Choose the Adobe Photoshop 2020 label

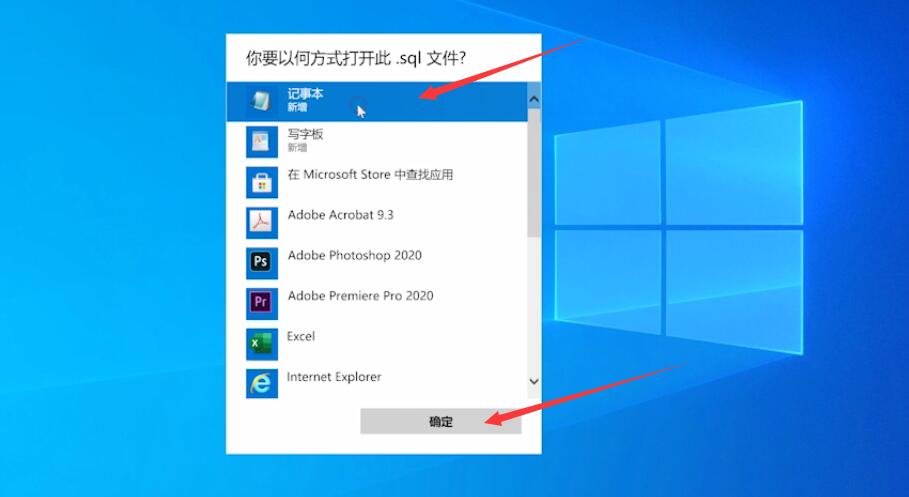click(x=355, y=255)
